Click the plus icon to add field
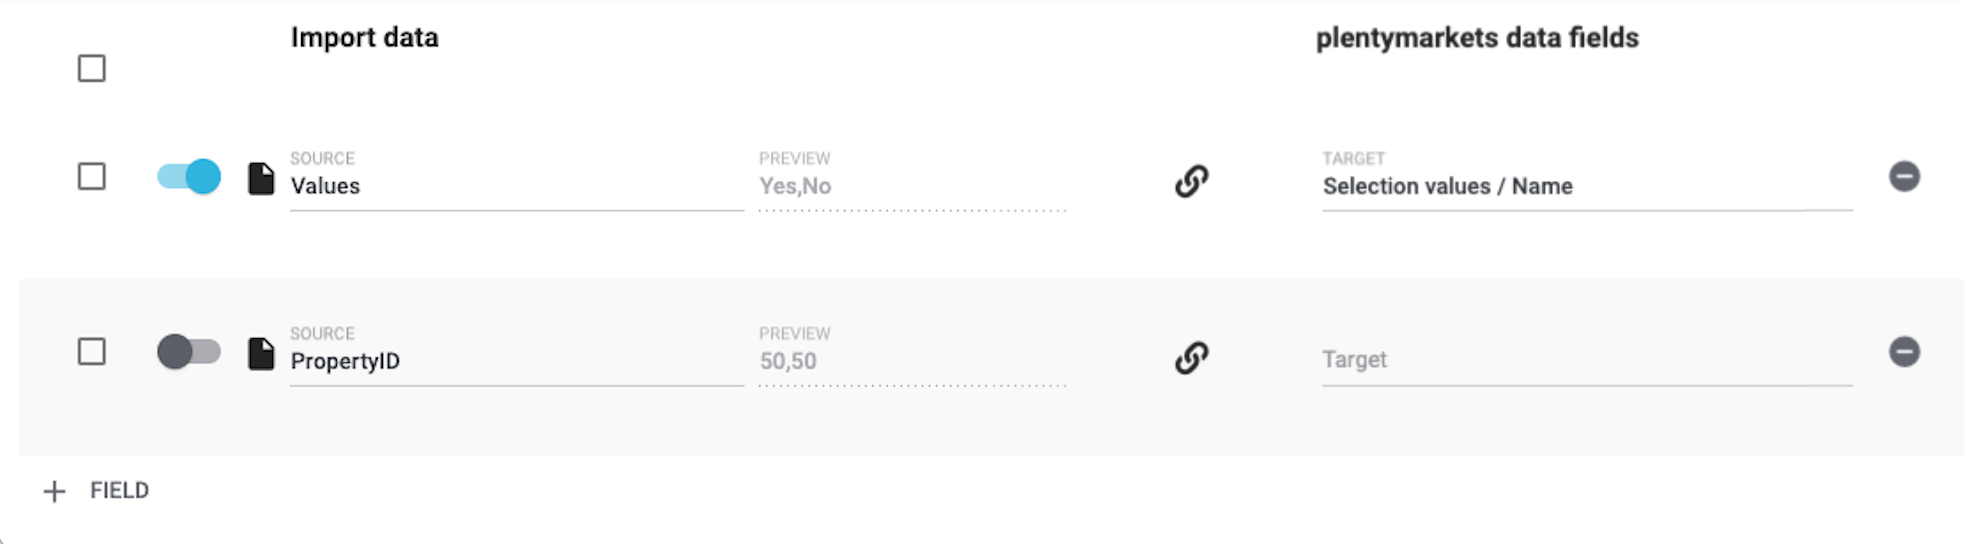Screen dimensions: 1964x544 [55, 491]
